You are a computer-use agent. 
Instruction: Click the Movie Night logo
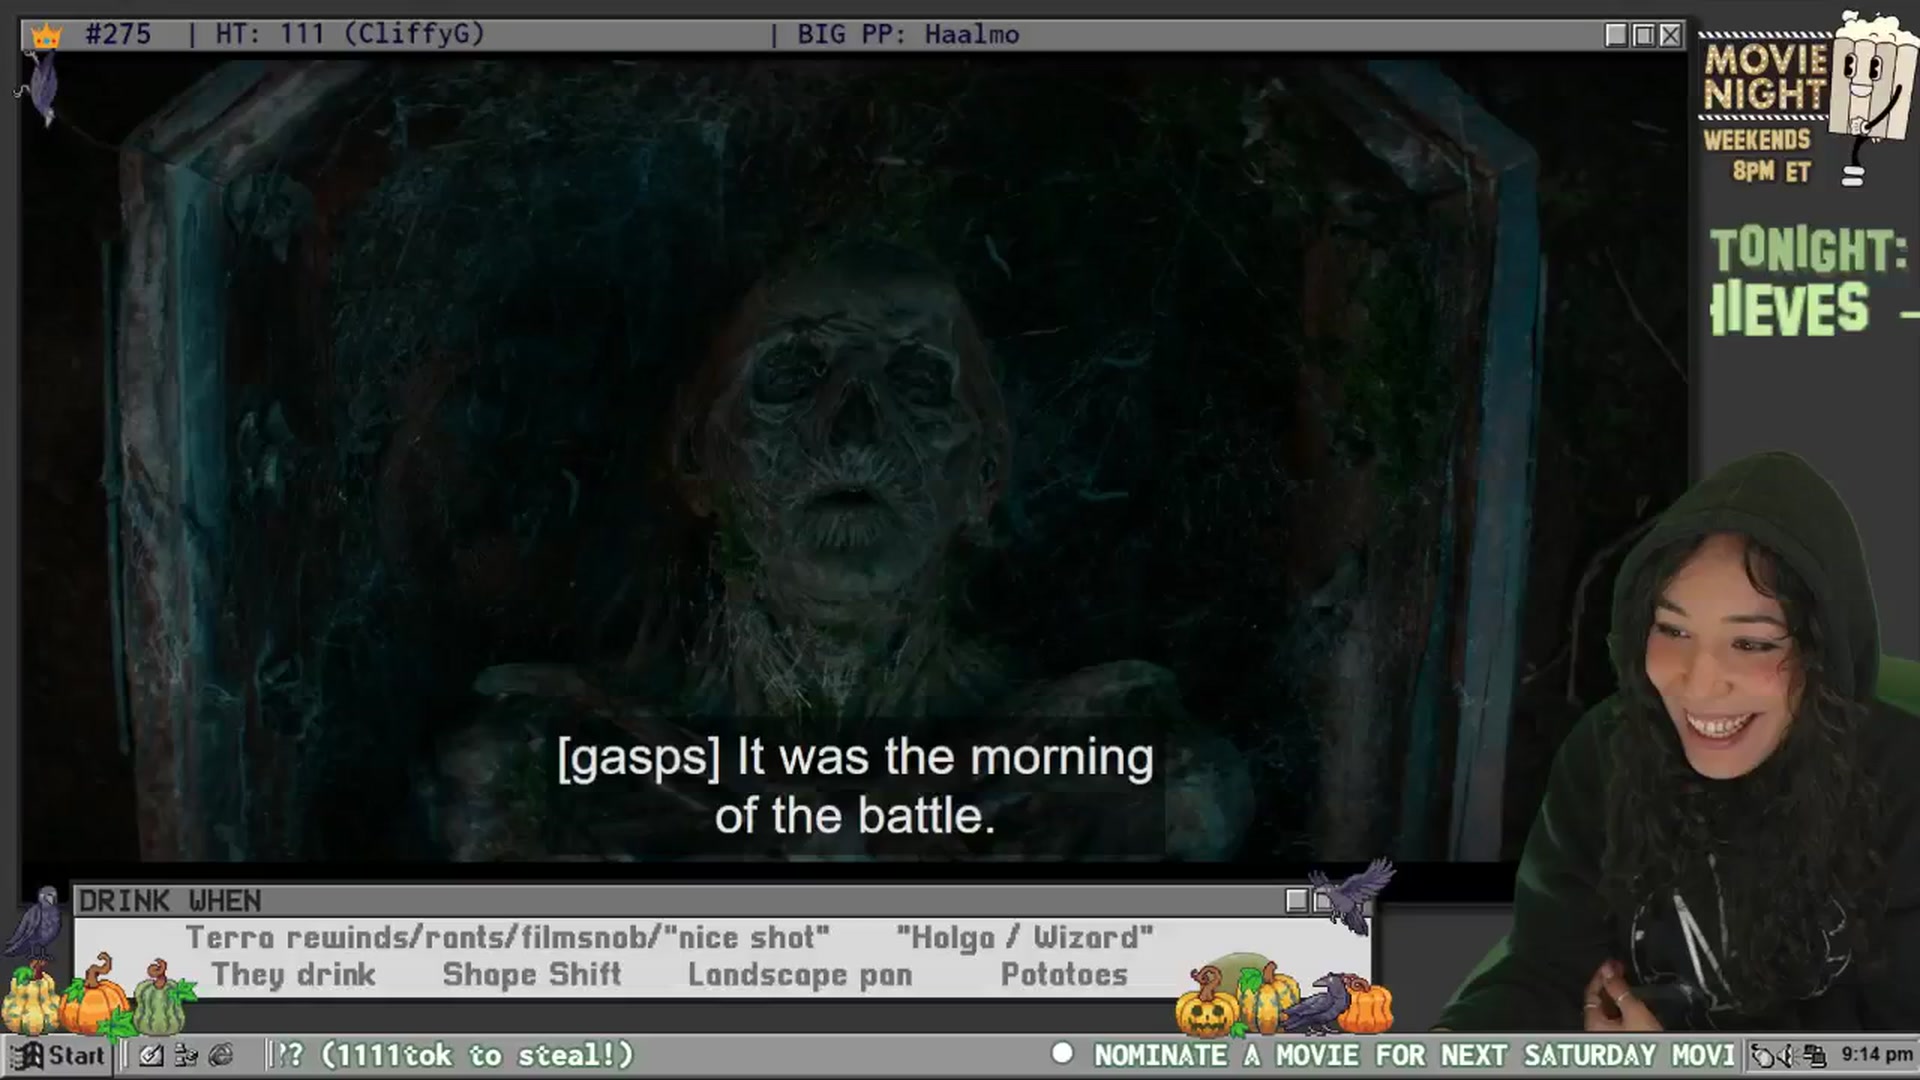(1766, 78)
